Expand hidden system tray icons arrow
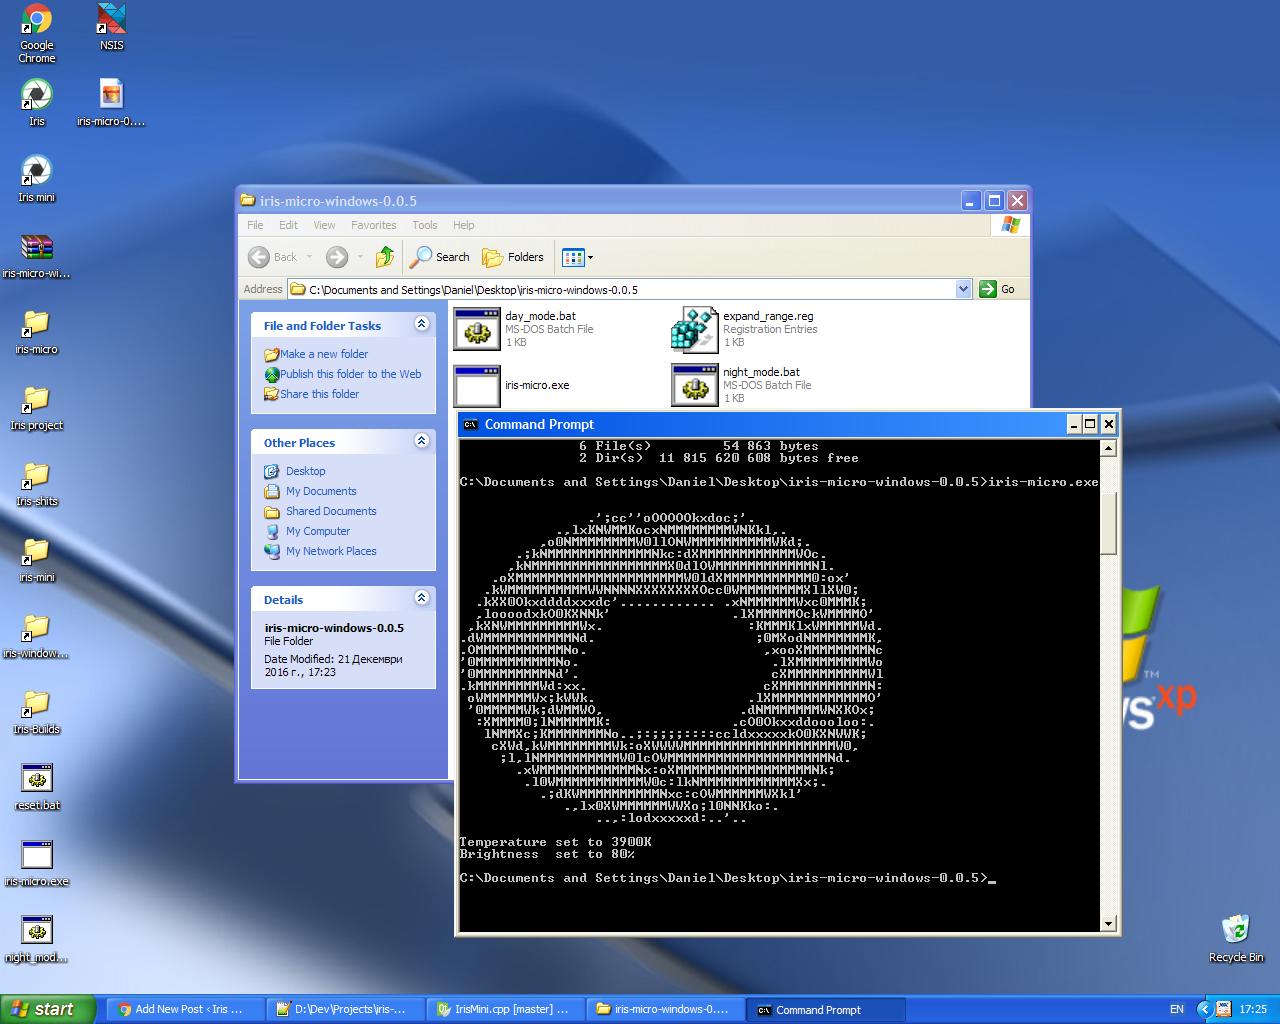This screenshot has width=1280, height=1024. coord(1206,1009)
